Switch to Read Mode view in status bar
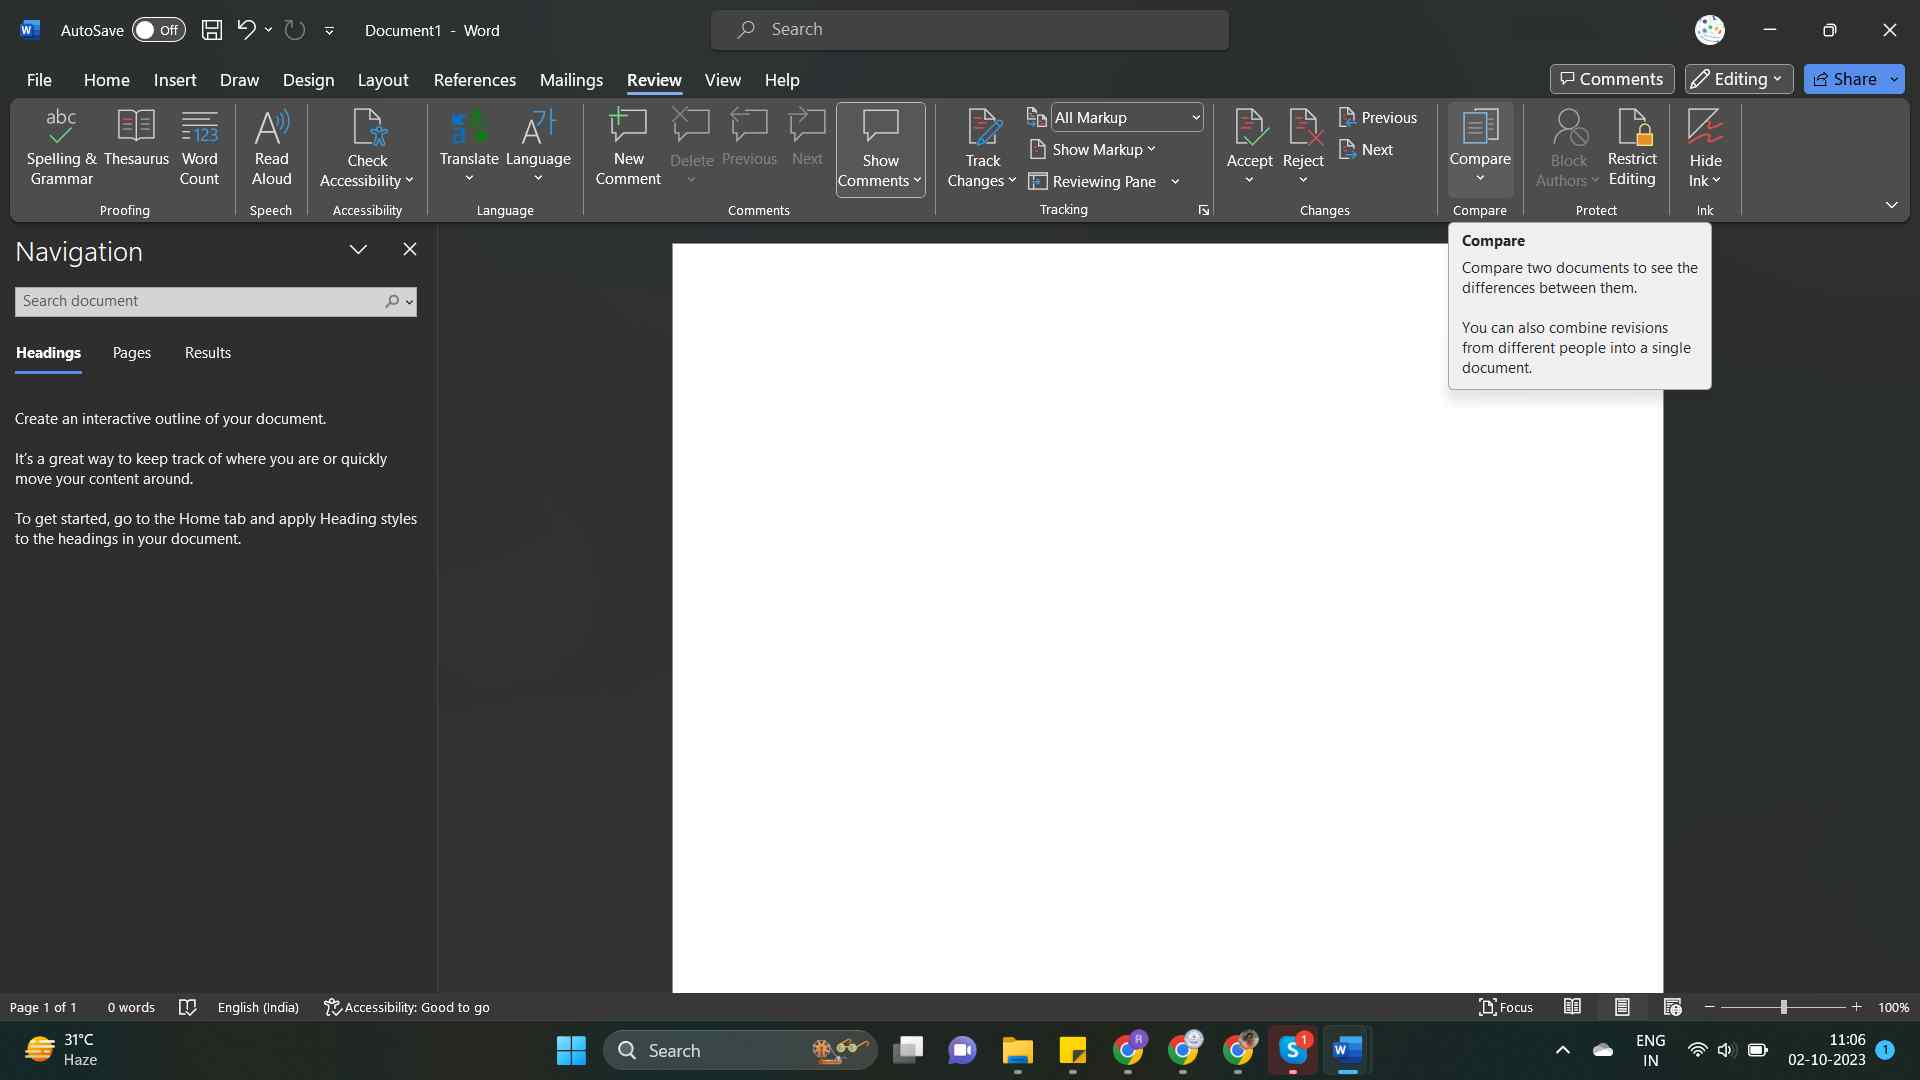Image resolution: width=1920 pixels, height=1080 pixels. pos(1572,1007)
